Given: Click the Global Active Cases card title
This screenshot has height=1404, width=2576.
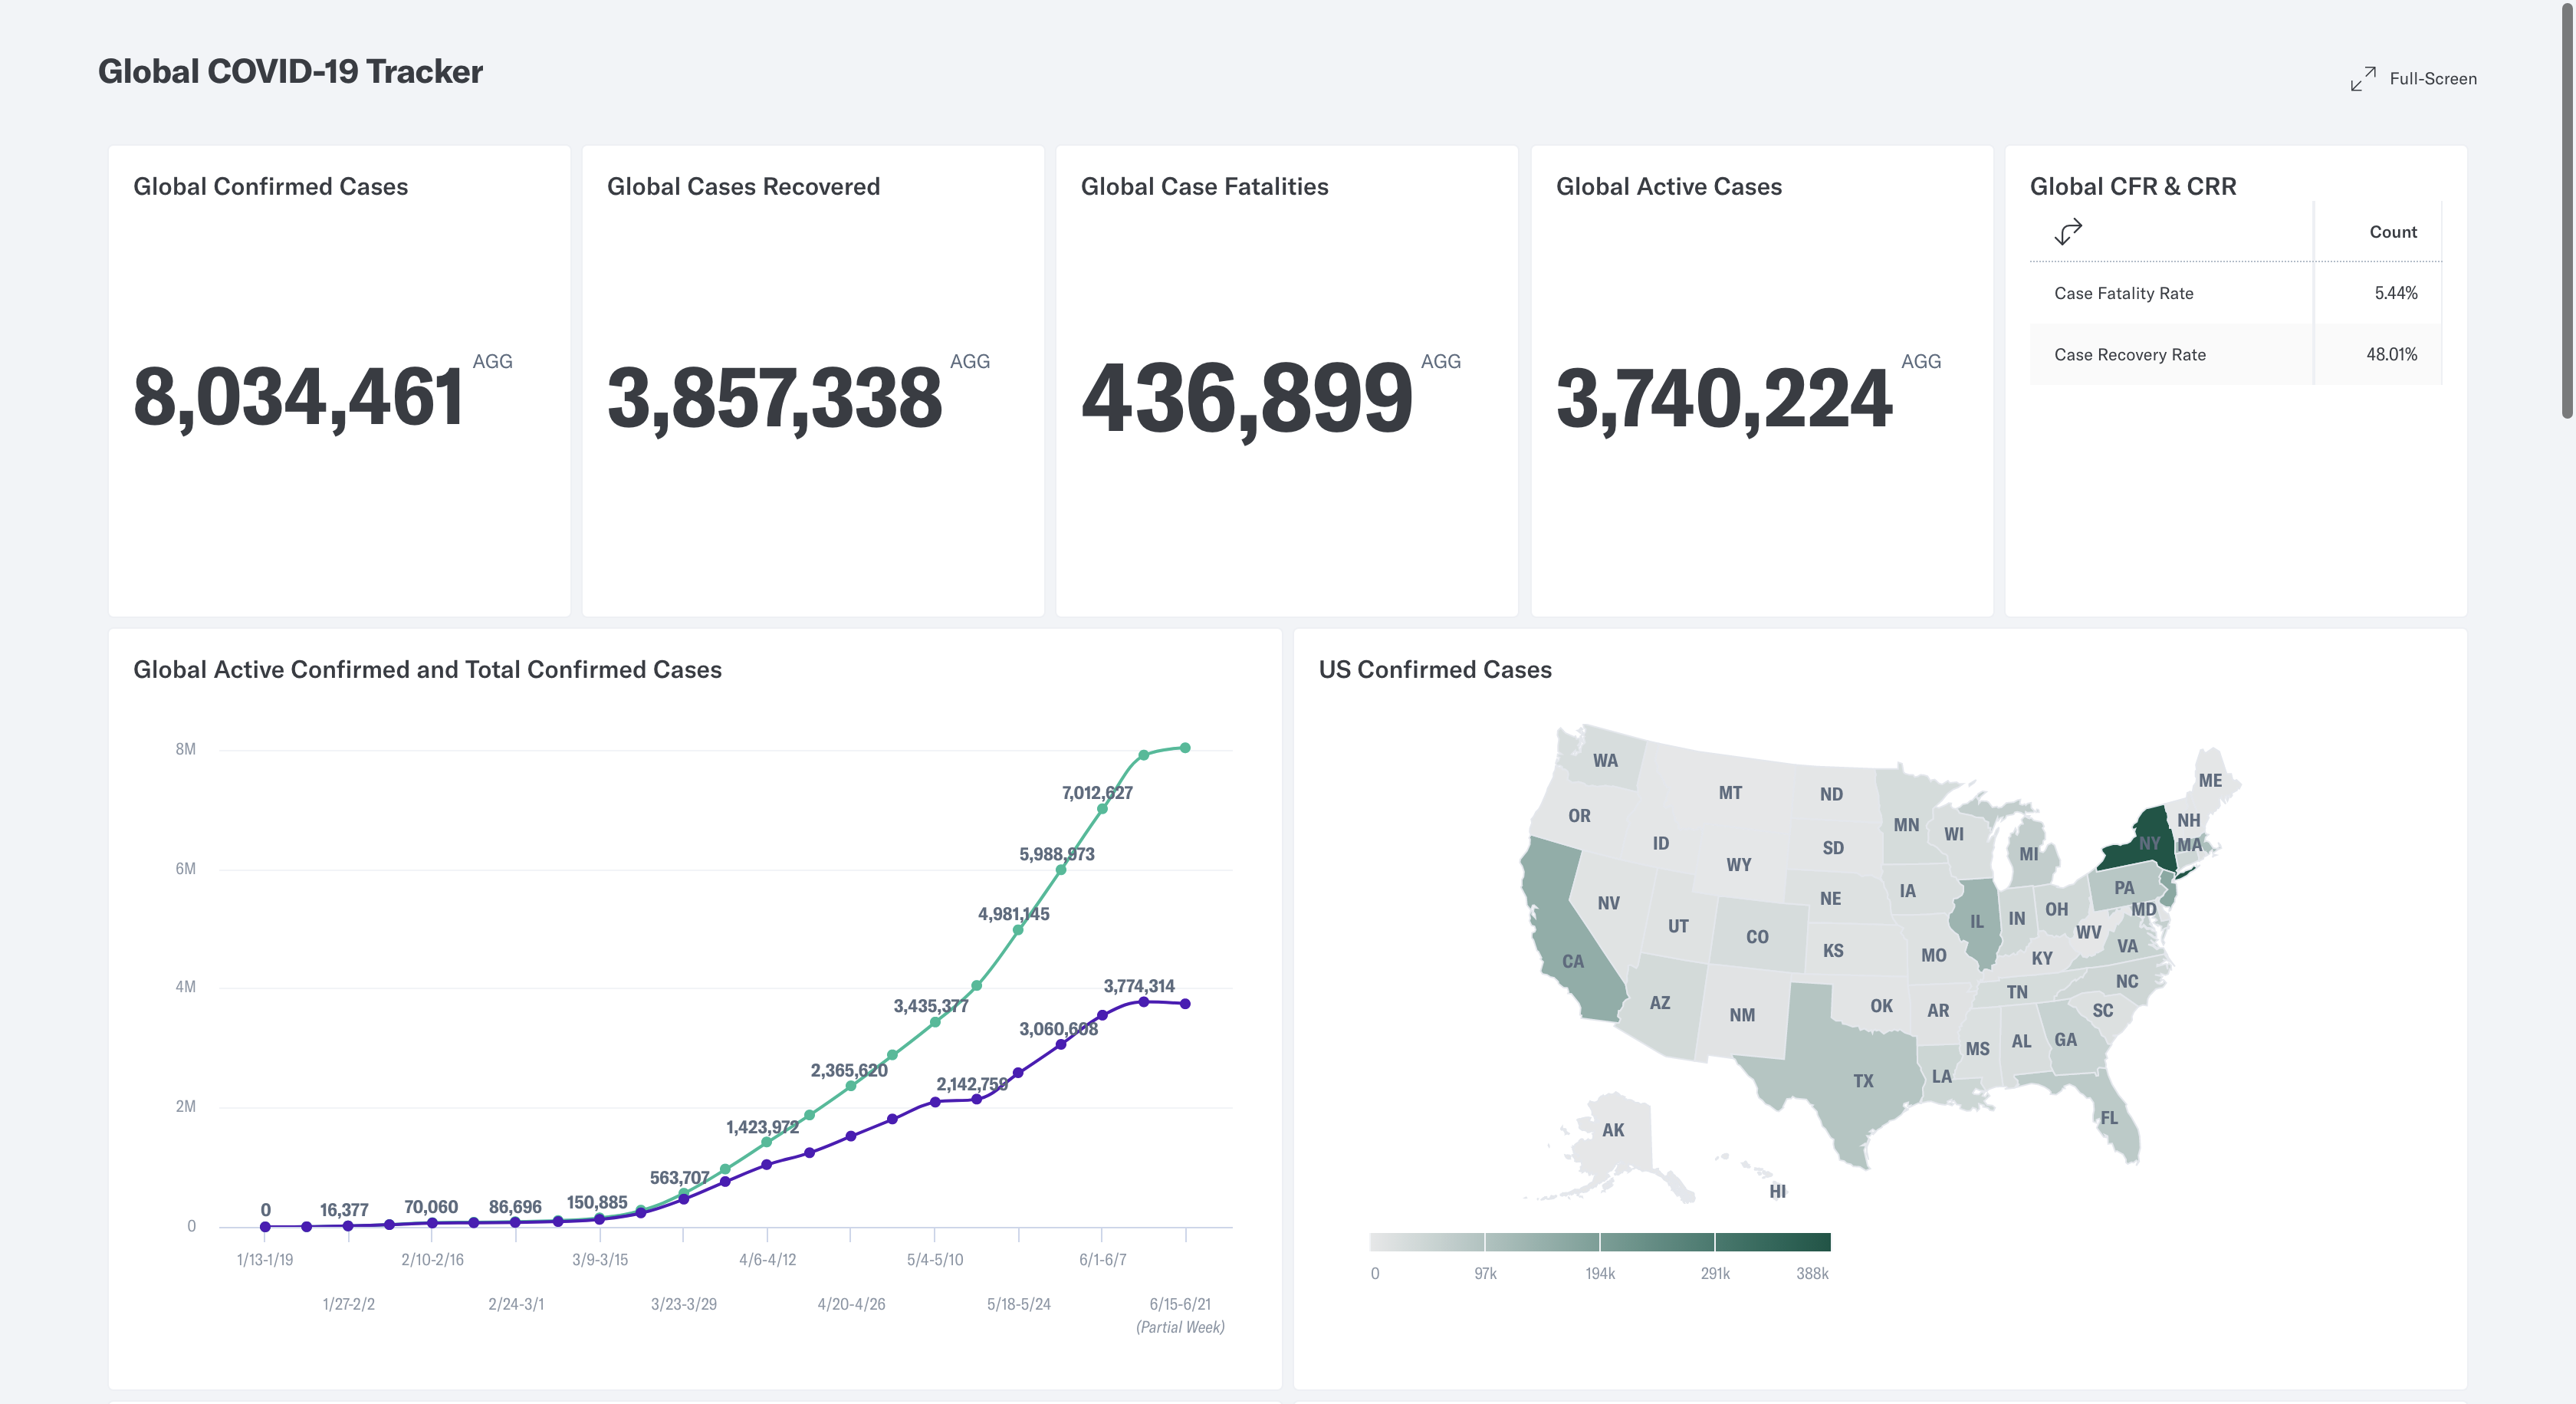Looking at the screenshot, I should click(1668, 186).
